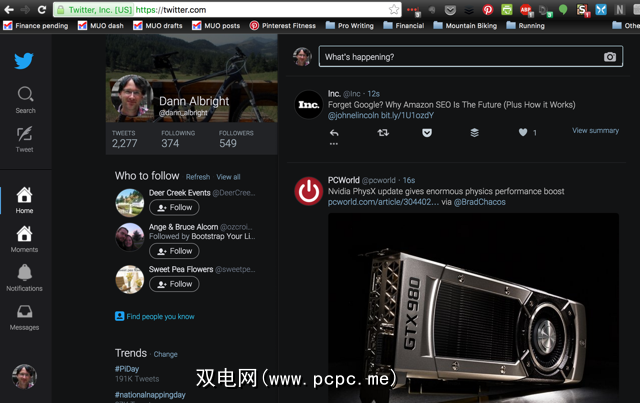Click the camera icon in tweet box
Image resolution: width=640 pixels, height=403 pixels.
[x=610, y=57]
